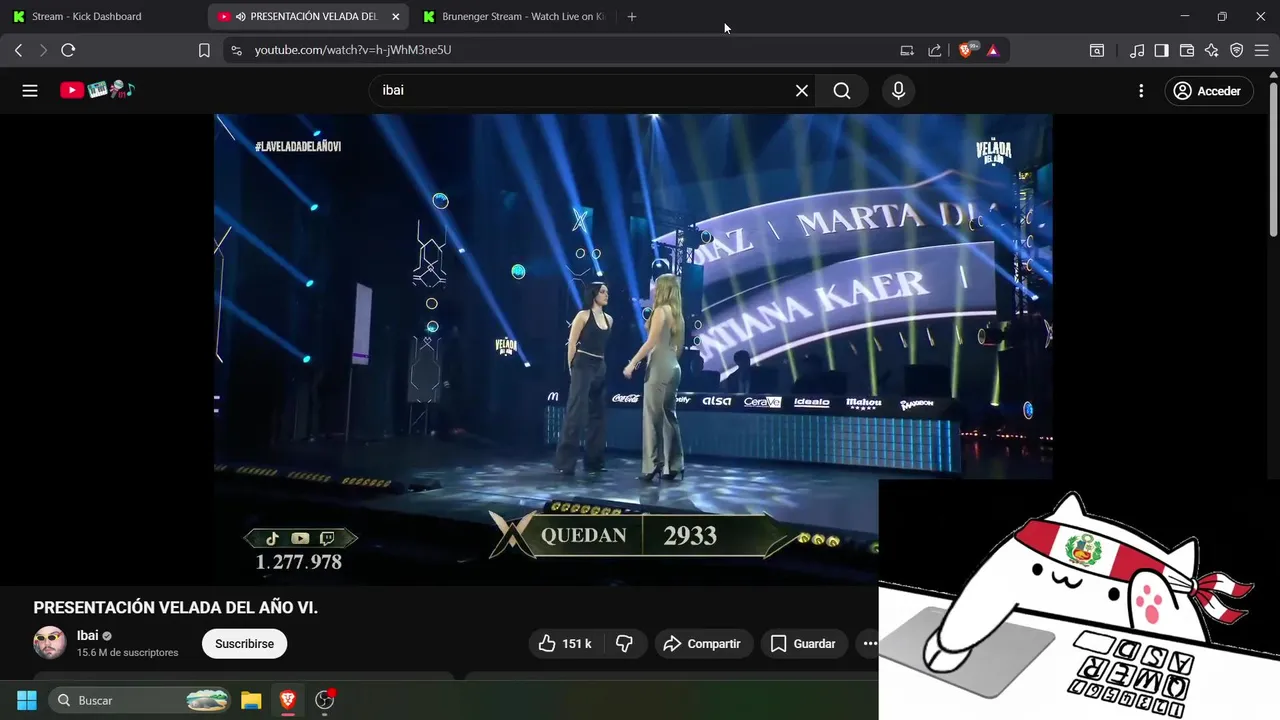
Task: Switch to Stream - Kick Dashboard tab
Action: (104, 17)
